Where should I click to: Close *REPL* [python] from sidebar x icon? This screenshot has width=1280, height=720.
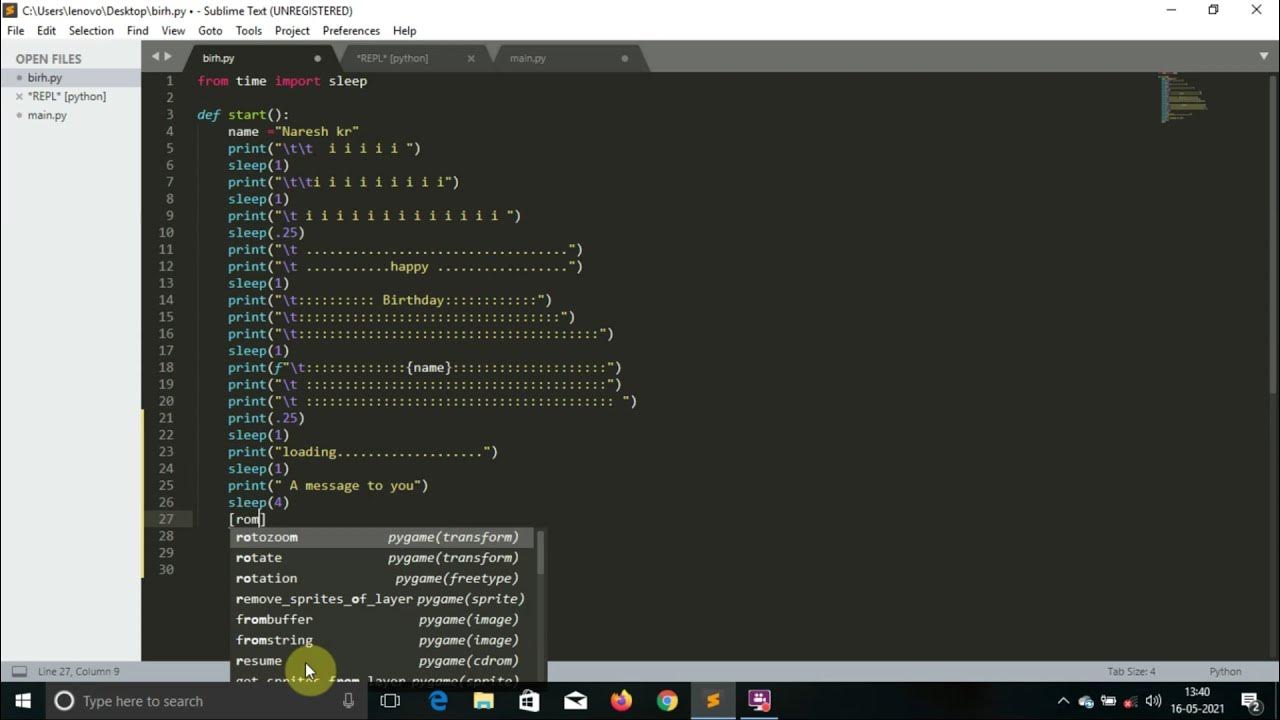18,96
